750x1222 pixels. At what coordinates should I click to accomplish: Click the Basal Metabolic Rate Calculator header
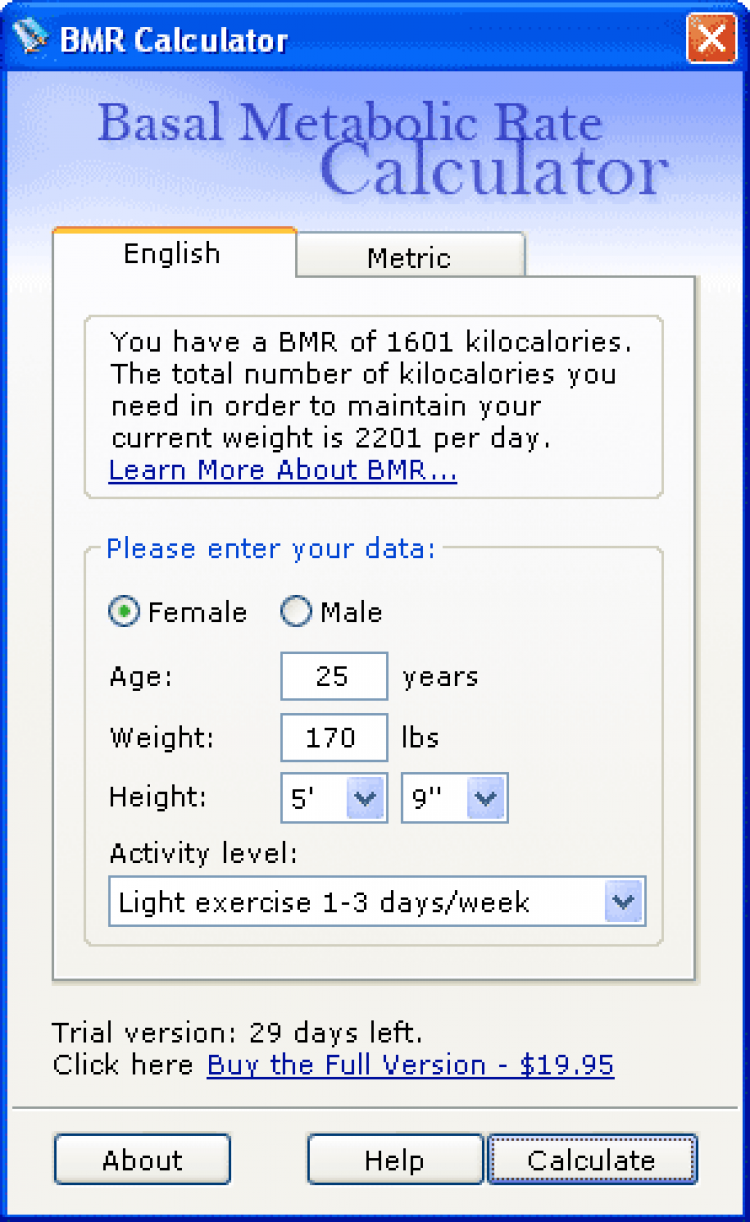tap(380, 150)
